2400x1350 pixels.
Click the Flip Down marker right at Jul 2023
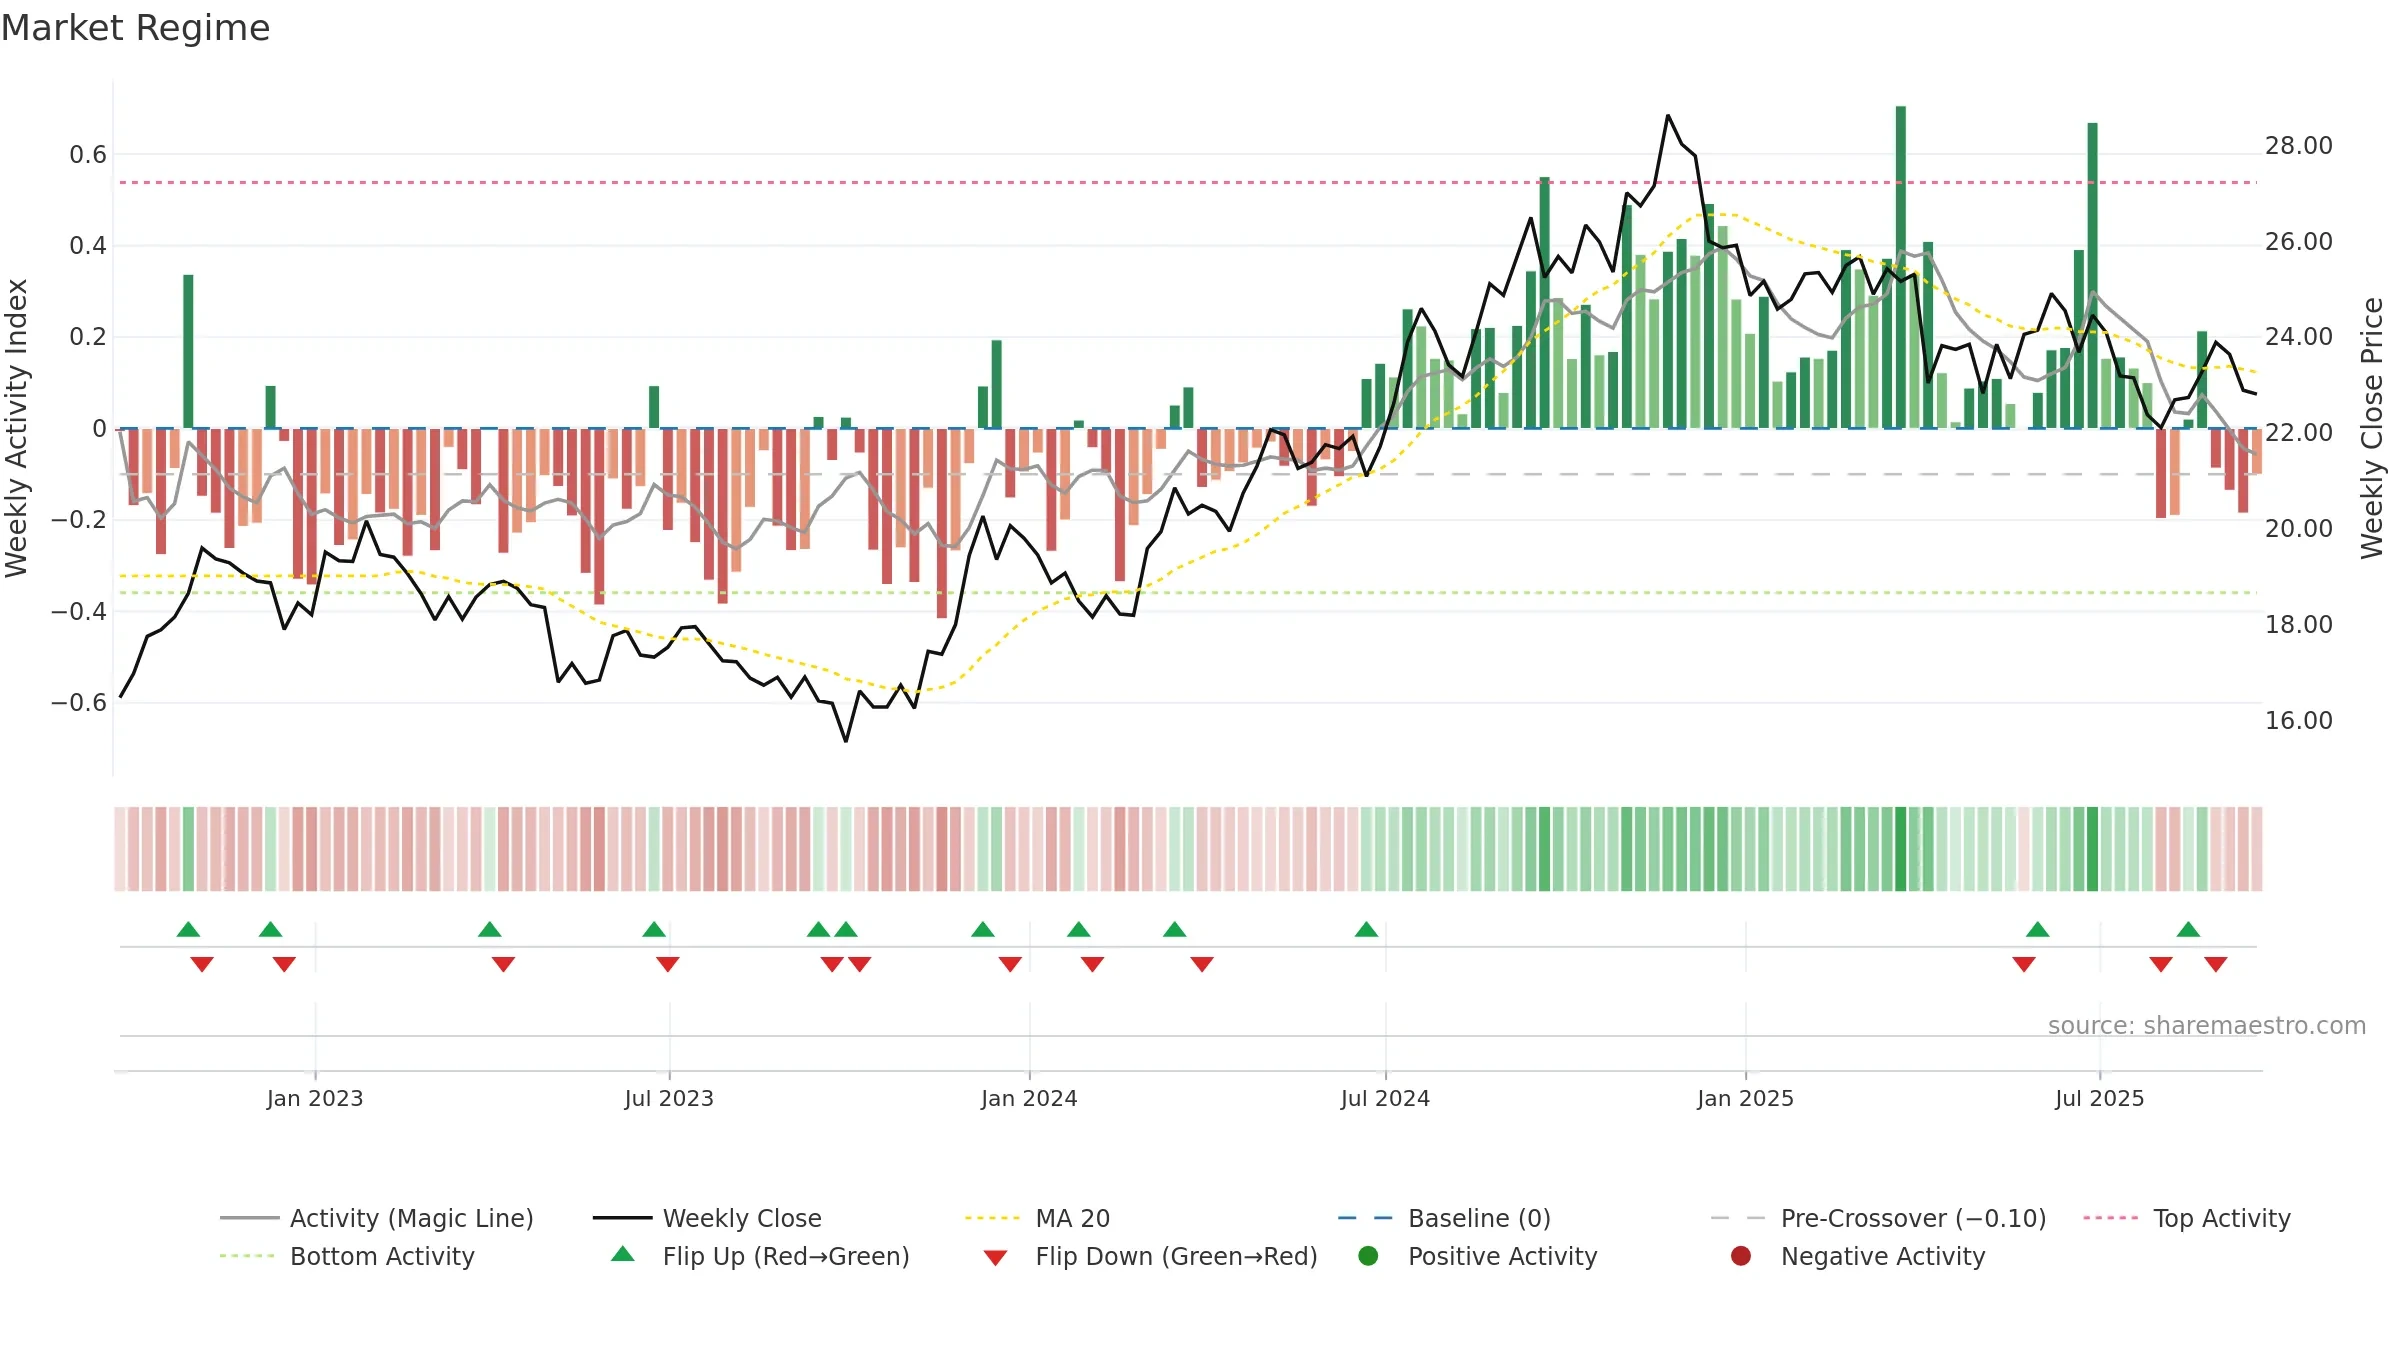[668, 964]
